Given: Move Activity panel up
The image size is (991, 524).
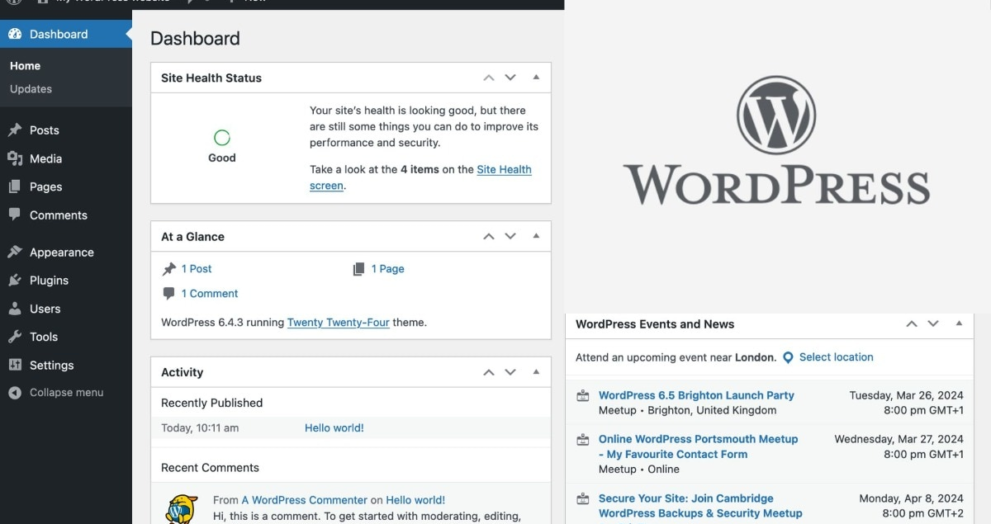Looking at the screenshot, I should point(489,372).
